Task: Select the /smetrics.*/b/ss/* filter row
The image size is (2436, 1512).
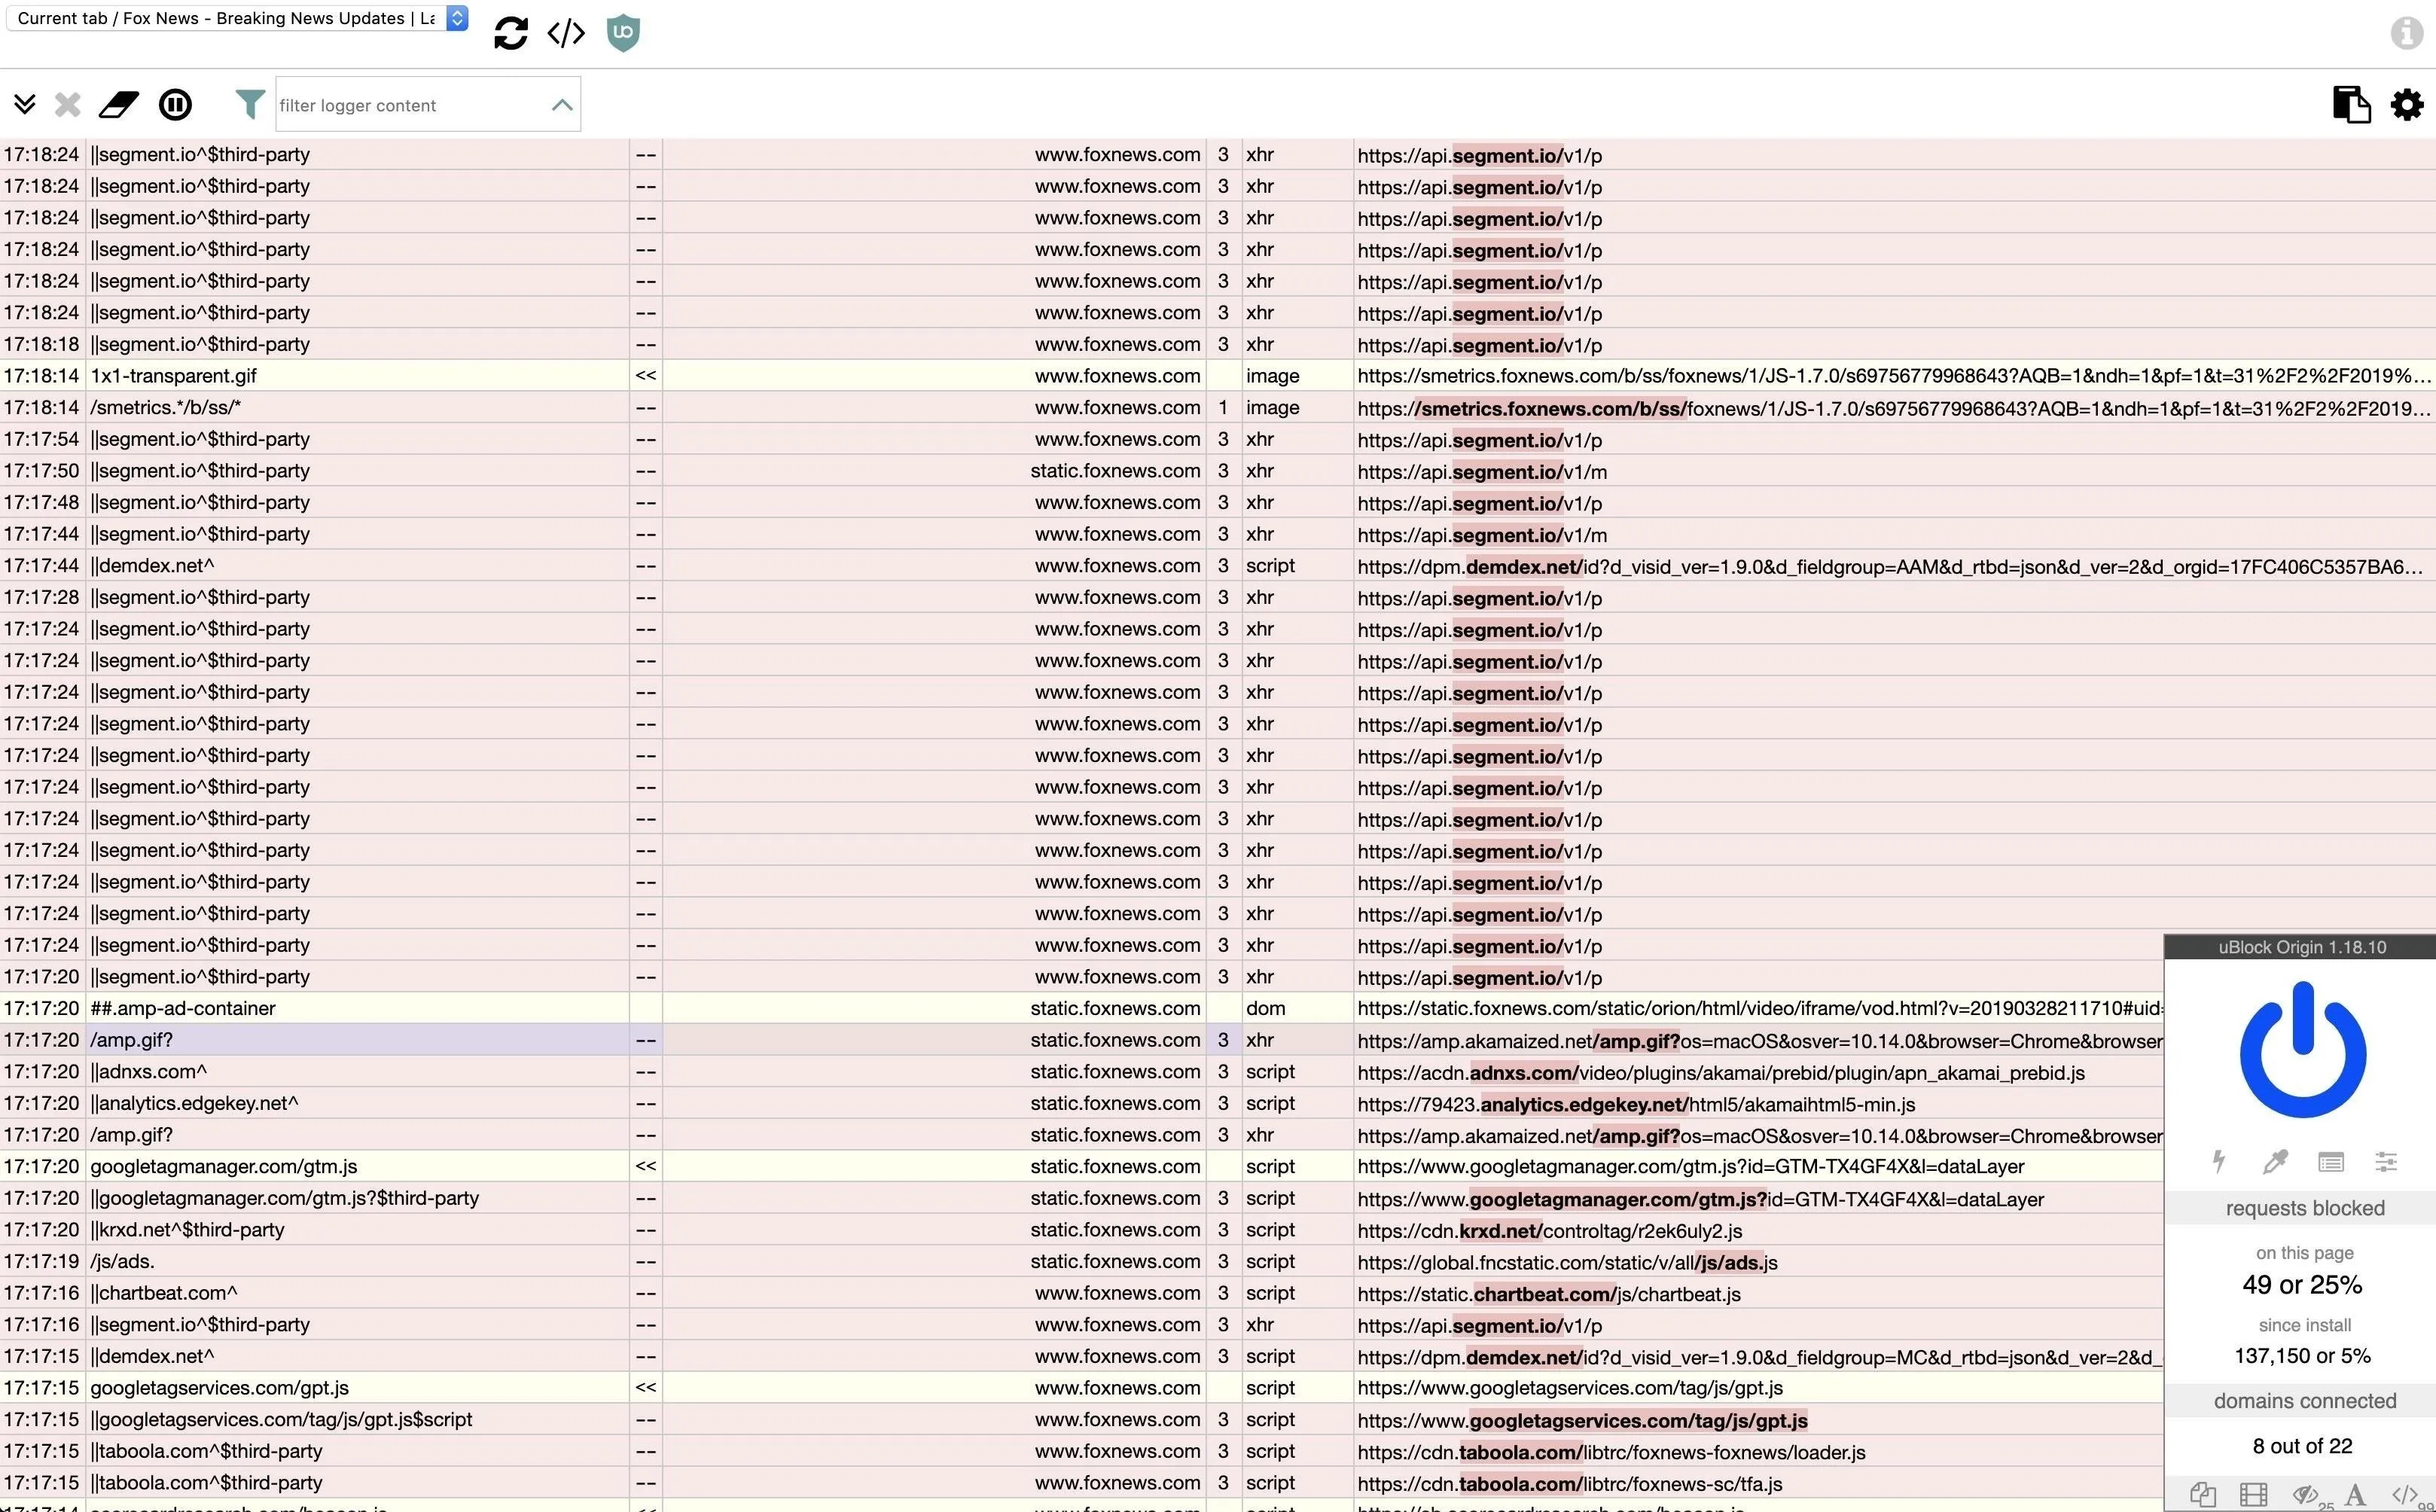Action: 1218,407
